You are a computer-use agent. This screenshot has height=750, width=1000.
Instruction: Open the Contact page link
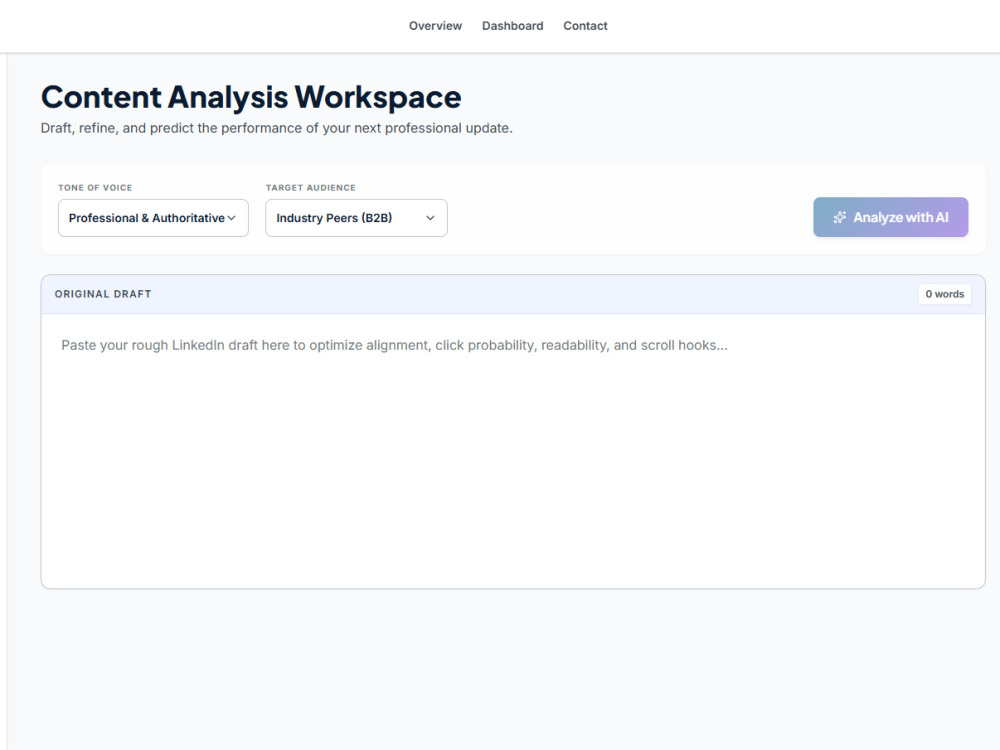coord(585,26)
